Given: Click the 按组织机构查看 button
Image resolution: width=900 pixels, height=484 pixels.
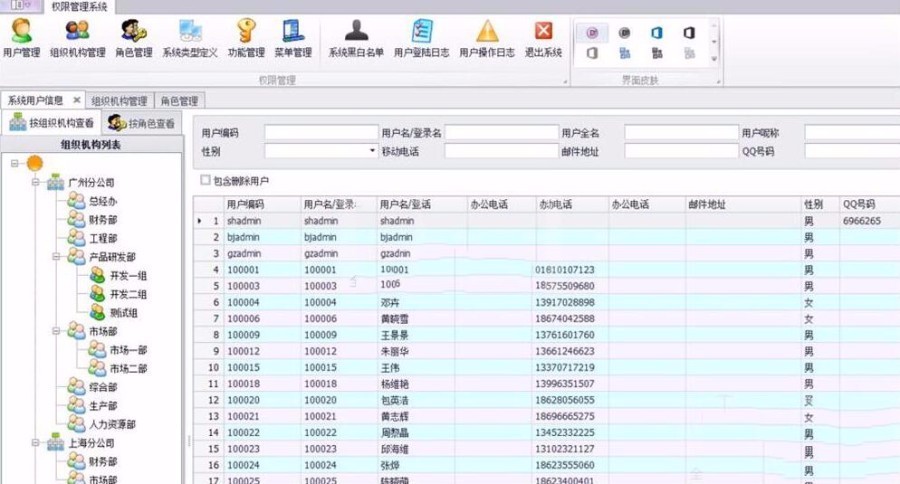Looking at the screenshot, I should pyautogui.click(x=52, y=124).
